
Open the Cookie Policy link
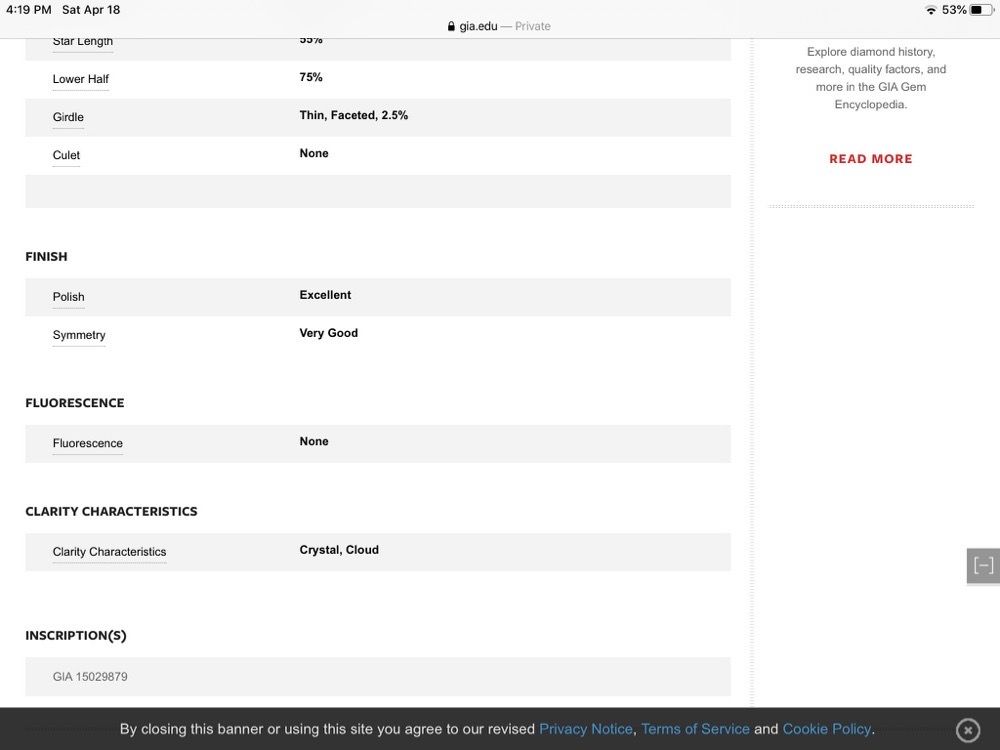coord(826,729)
